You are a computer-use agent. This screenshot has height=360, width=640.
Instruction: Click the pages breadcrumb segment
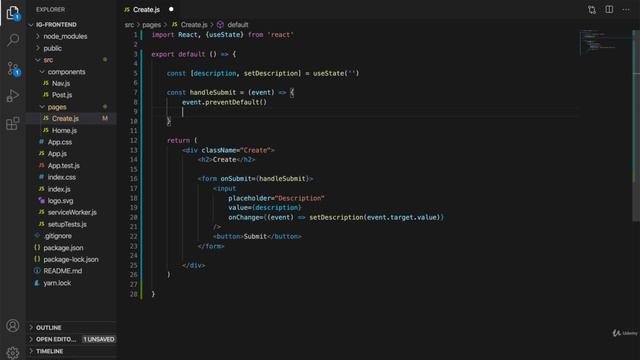click(x=151, y=25)
